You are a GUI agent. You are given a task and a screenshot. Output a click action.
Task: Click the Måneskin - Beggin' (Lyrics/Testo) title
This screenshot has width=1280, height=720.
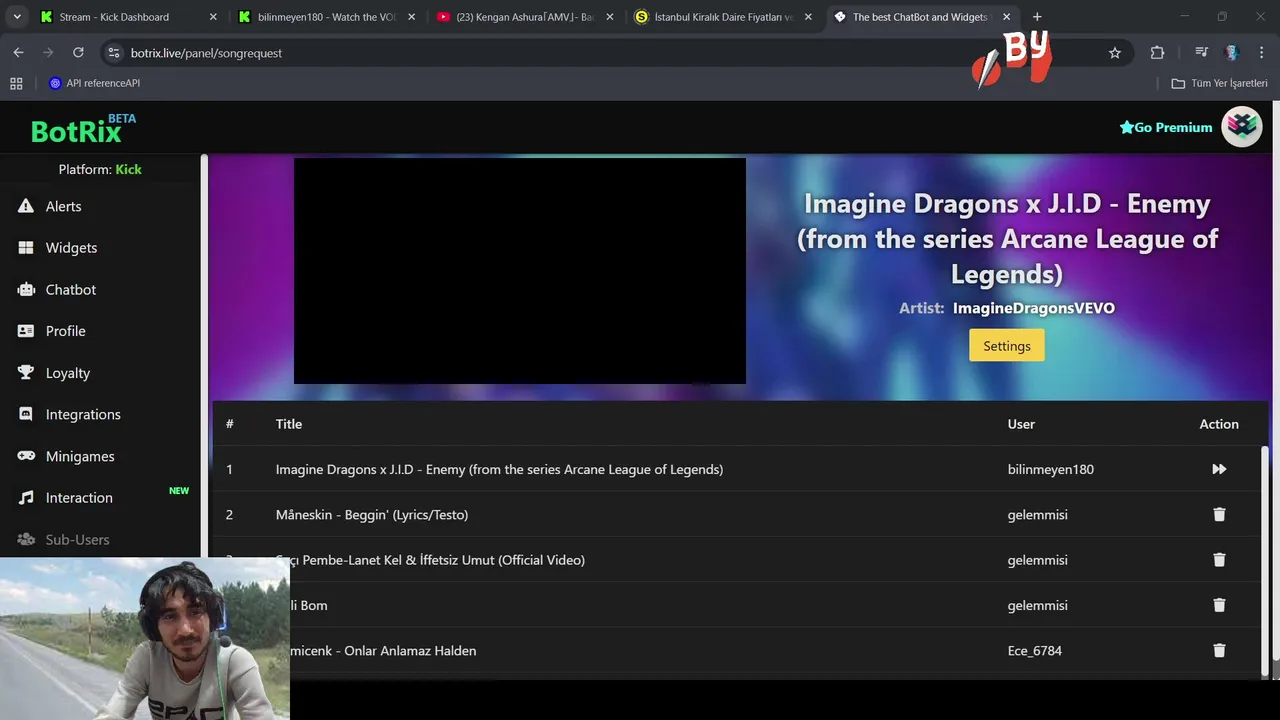click(372, 515)
